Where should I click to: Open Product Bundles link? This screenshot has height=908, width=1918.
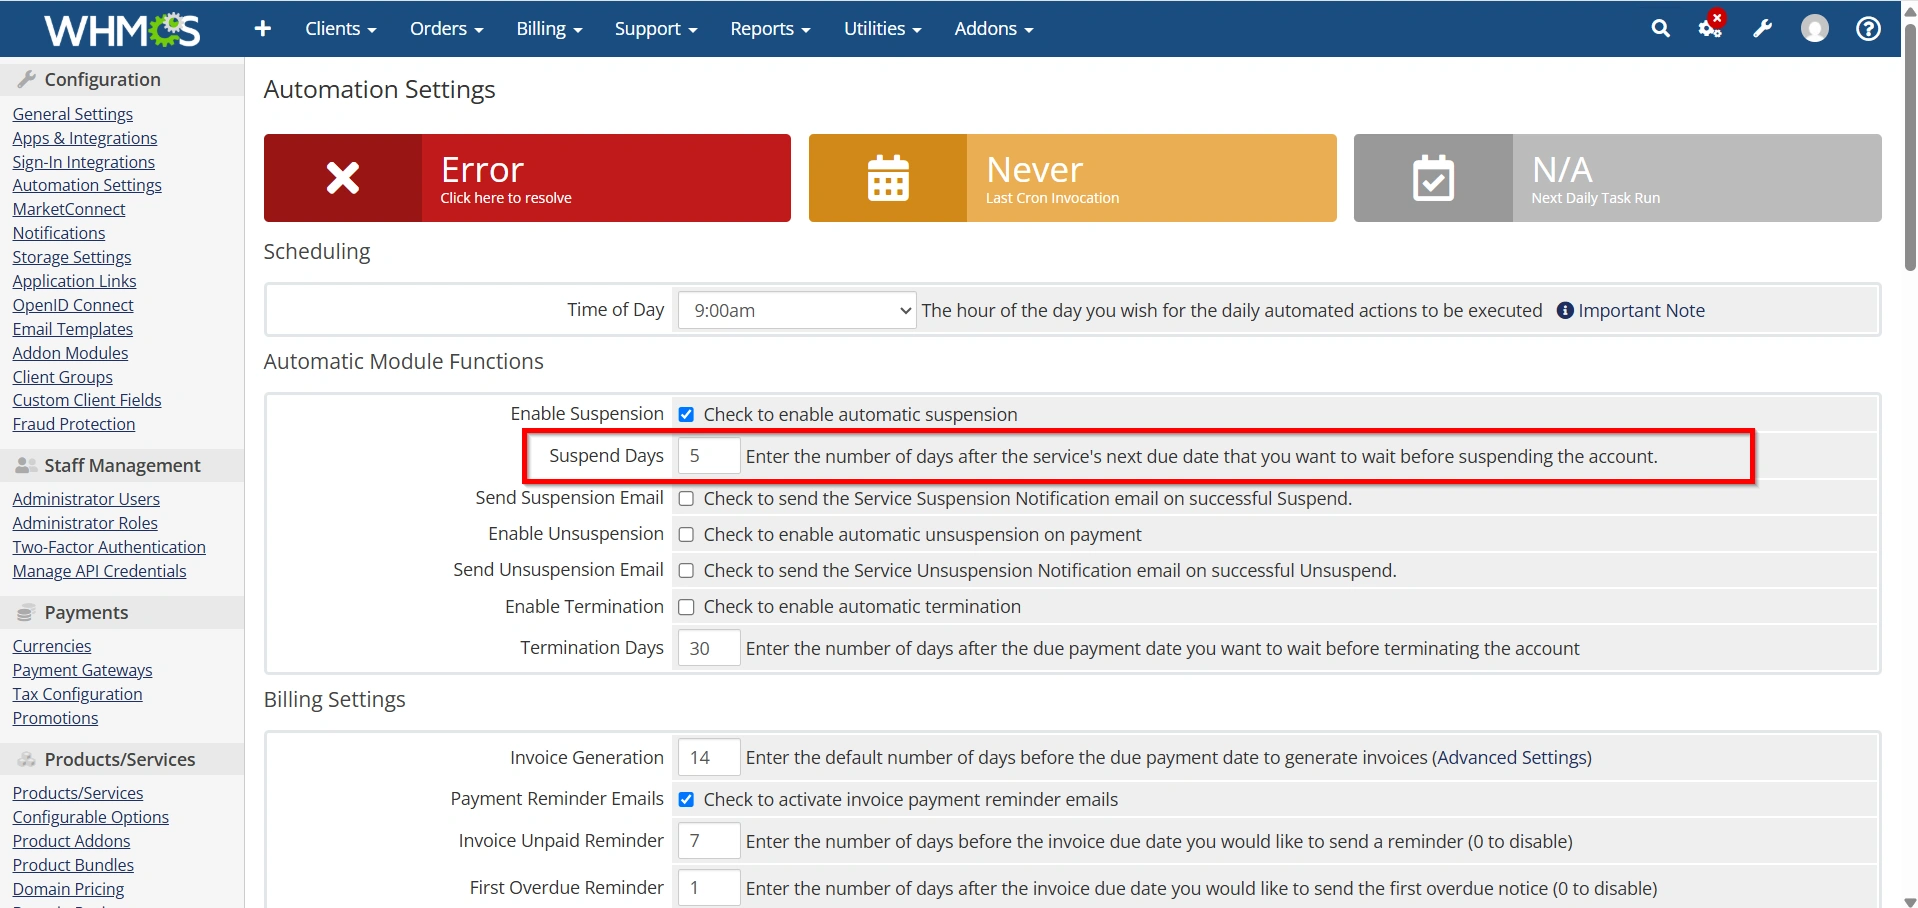[x=73, y=865]
